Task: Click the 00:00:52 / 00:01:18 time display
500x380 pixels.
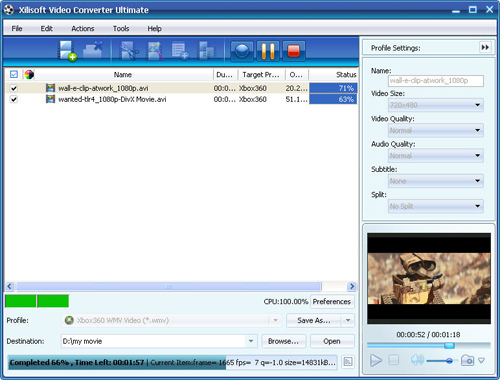Action: click(x=428, y=335)
